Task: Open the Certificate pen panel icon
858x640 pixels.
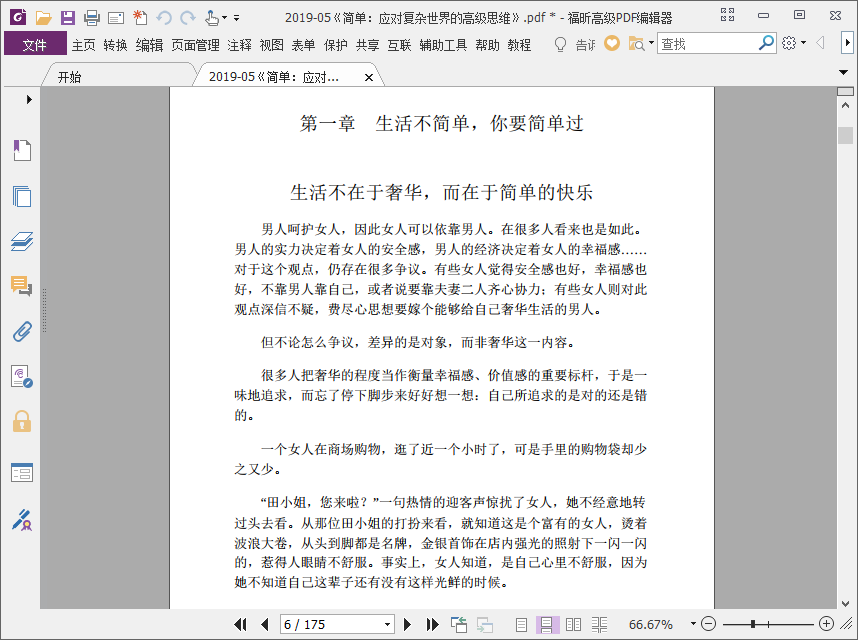Action: click(x=22, y=520)
